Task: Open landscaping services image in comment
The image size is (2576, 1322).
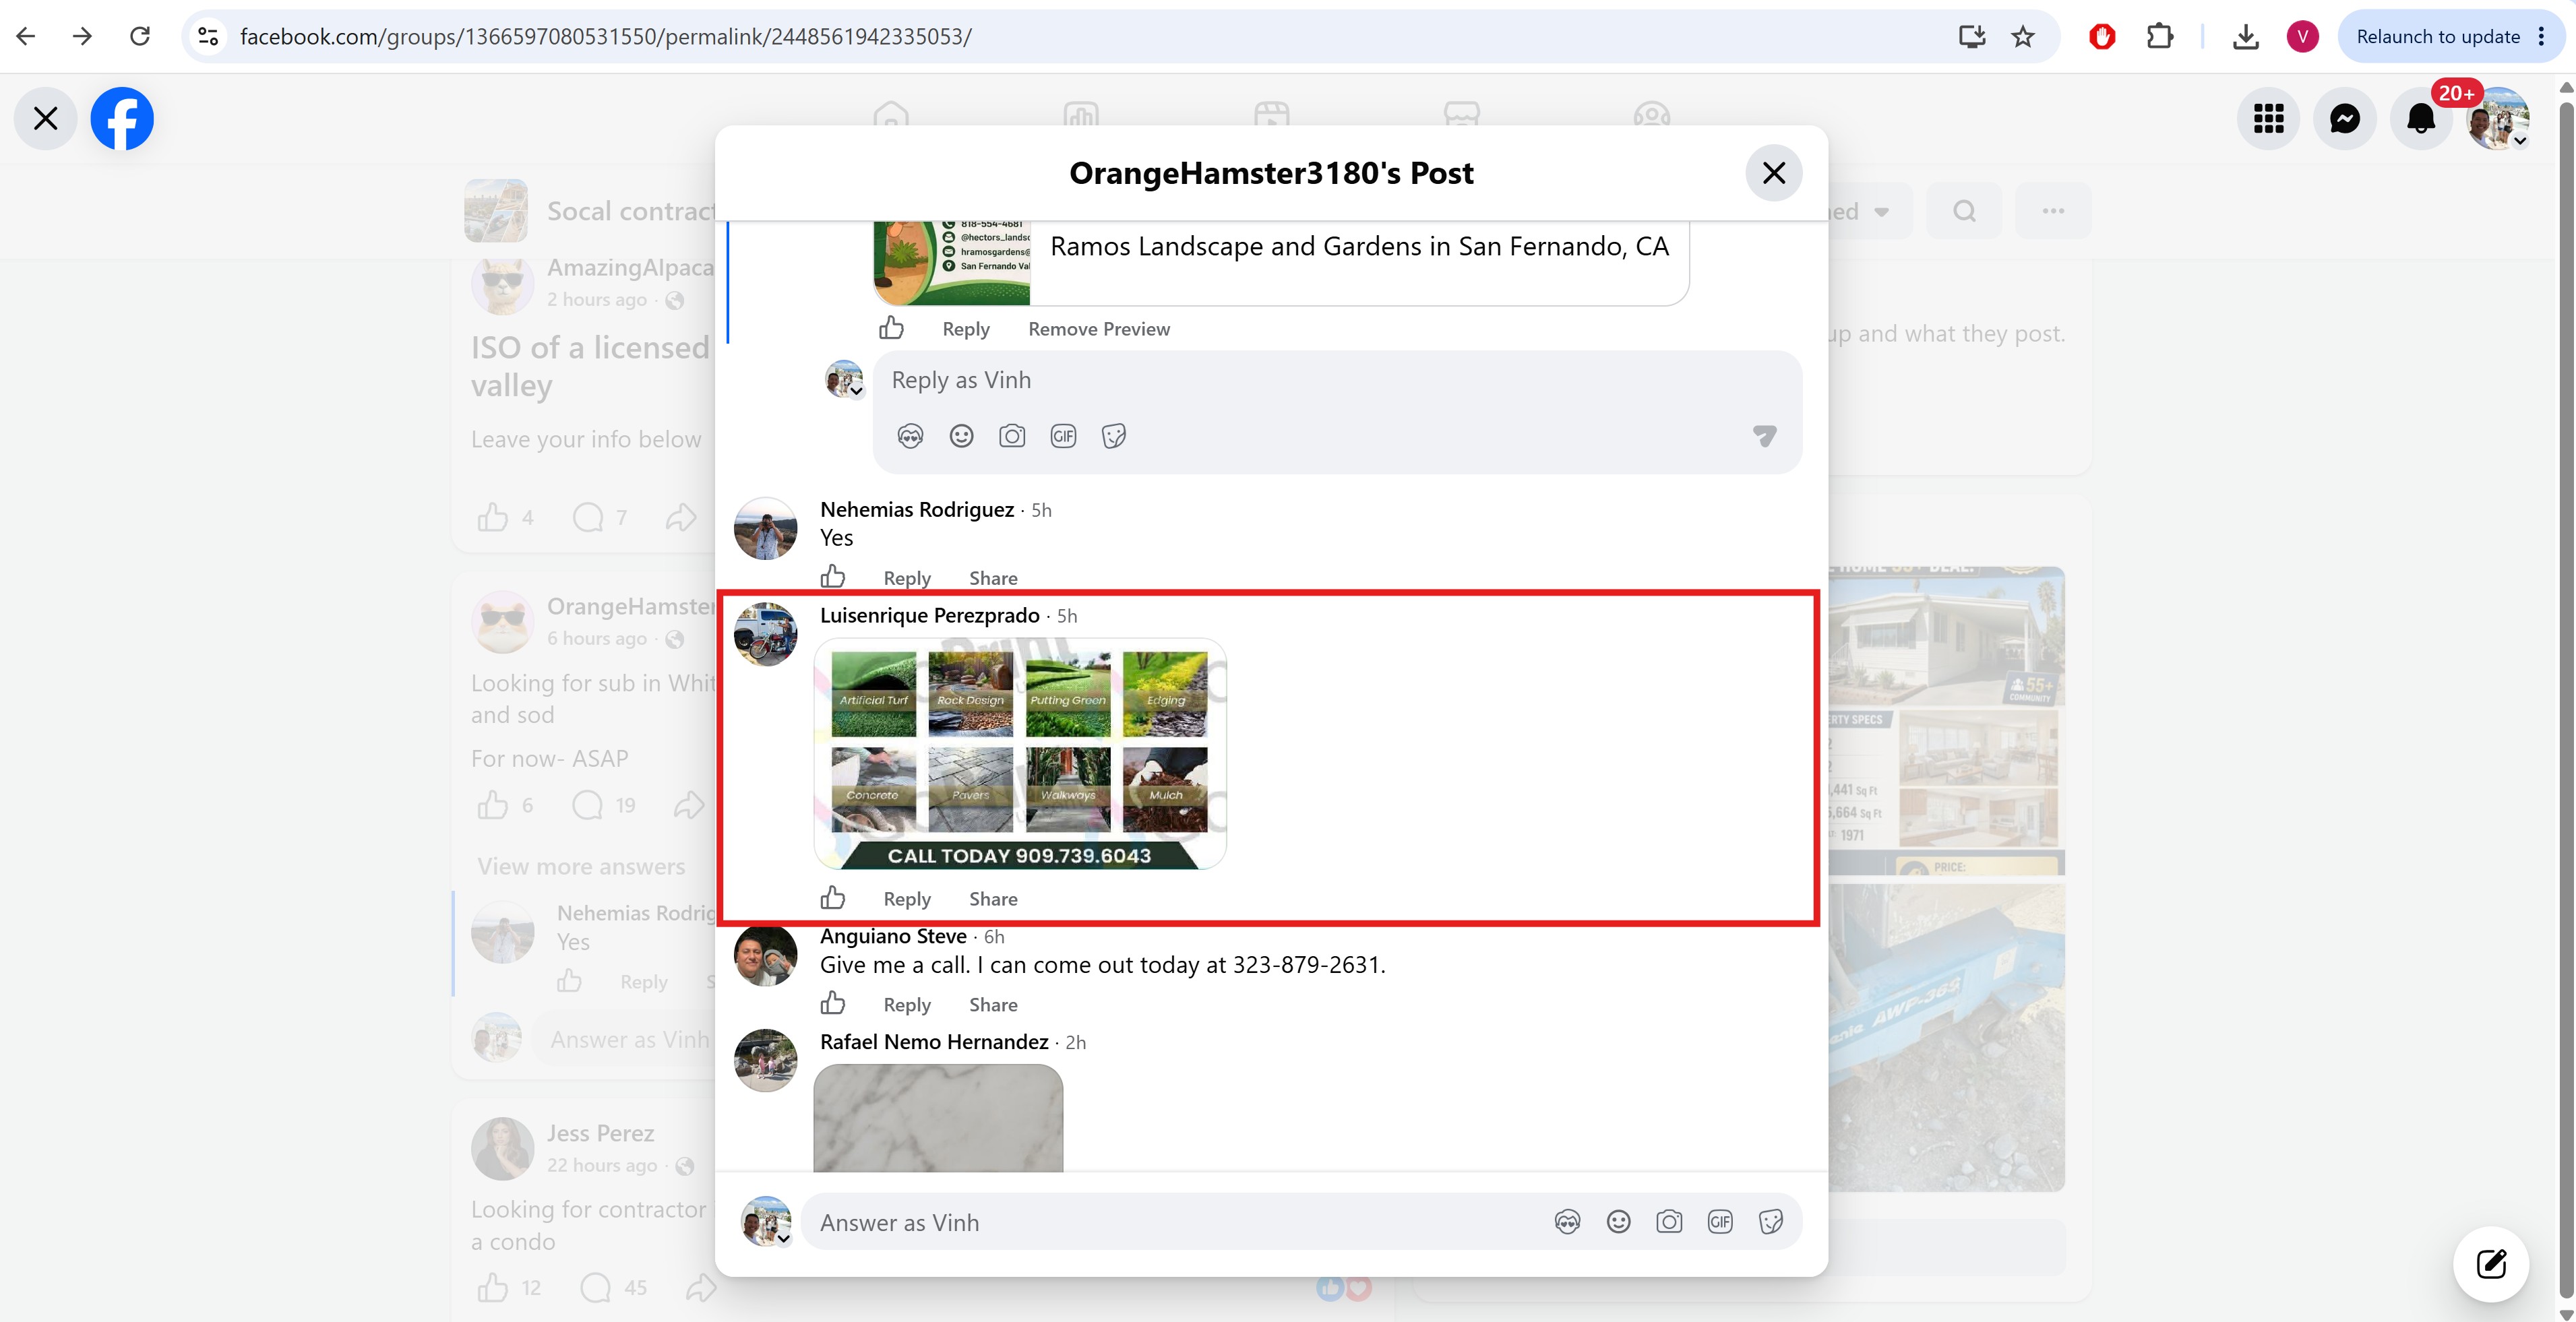Action: [x=1020, y=754]
